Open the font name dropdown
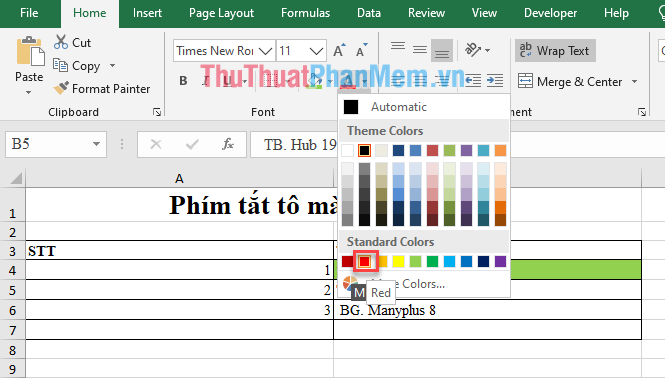 coord(266,51)
